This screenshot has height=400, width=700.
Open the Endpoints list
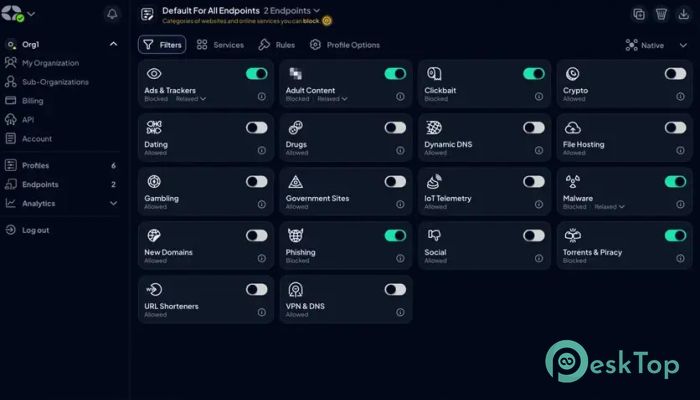[60, 184]
